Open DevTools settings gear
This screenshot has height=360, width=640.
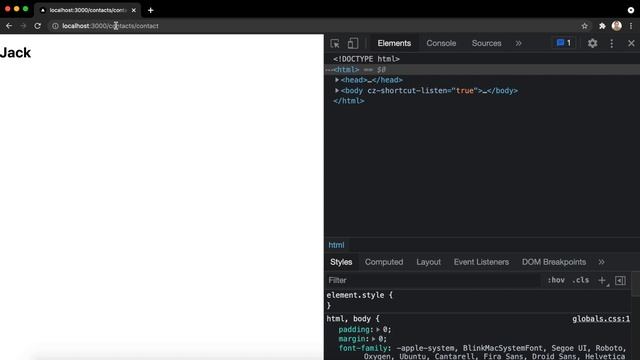coord(592,43)
